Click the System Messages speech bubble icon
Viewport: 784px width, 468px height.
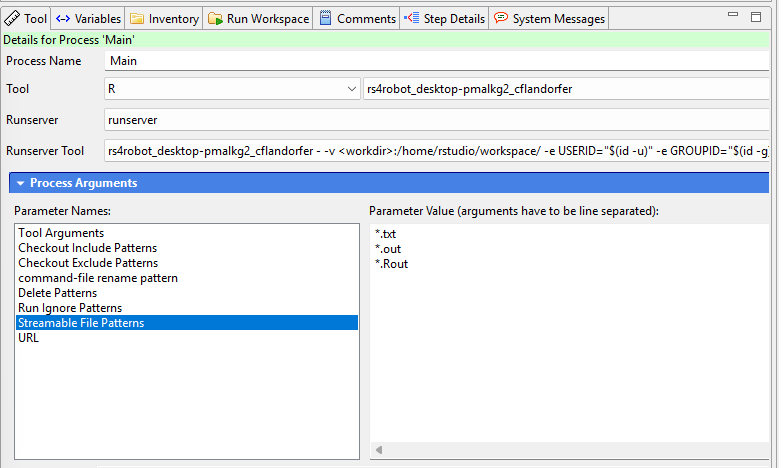coord(500,18)
